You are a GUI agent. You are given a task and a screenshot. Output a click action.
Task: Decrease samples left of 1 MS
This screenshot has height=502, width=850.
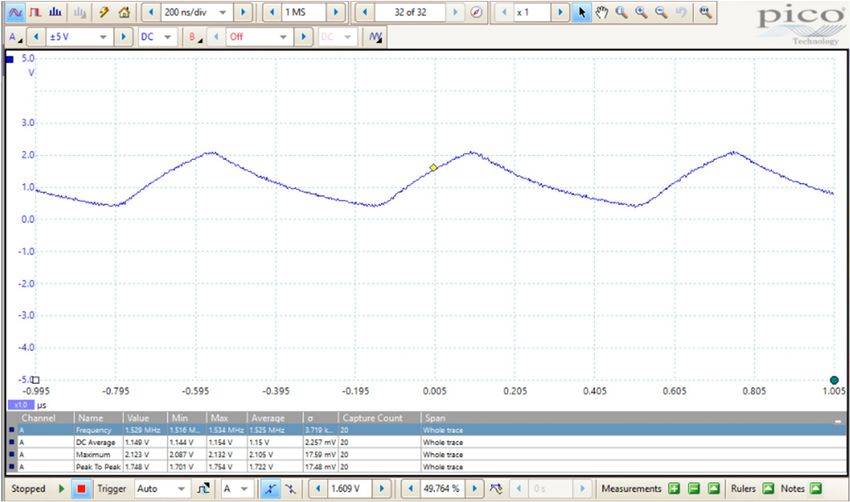(272, 12)
